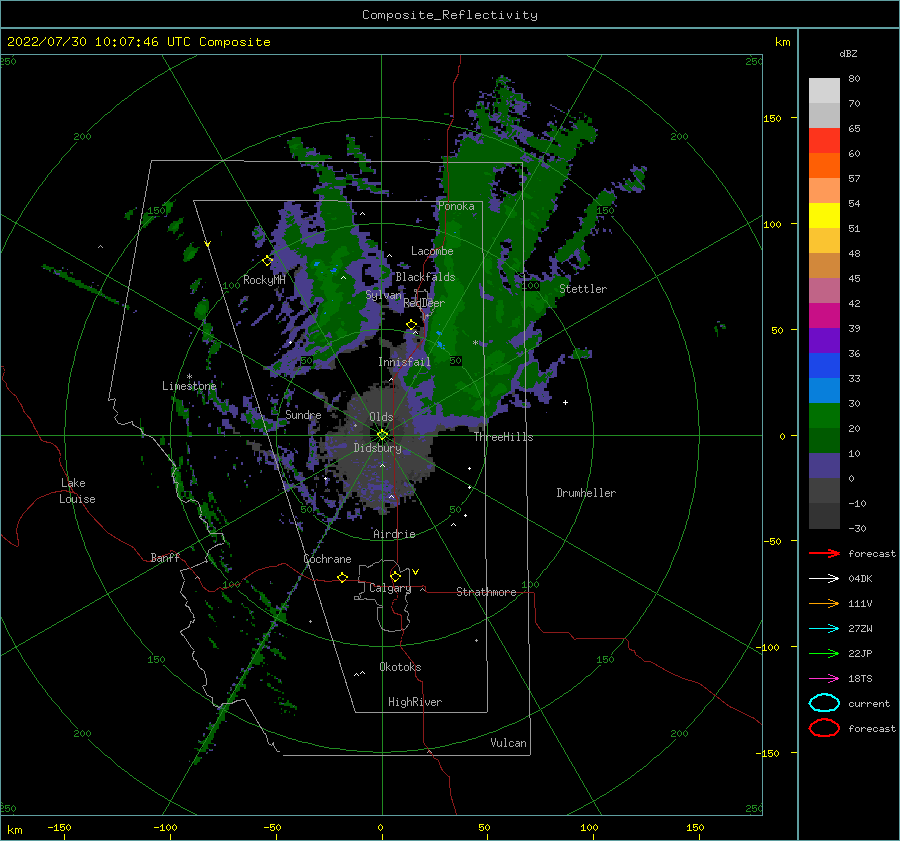Select the Strathmore label
The height and width of the screenshot is (841, 900).
[x=486, y=592]
